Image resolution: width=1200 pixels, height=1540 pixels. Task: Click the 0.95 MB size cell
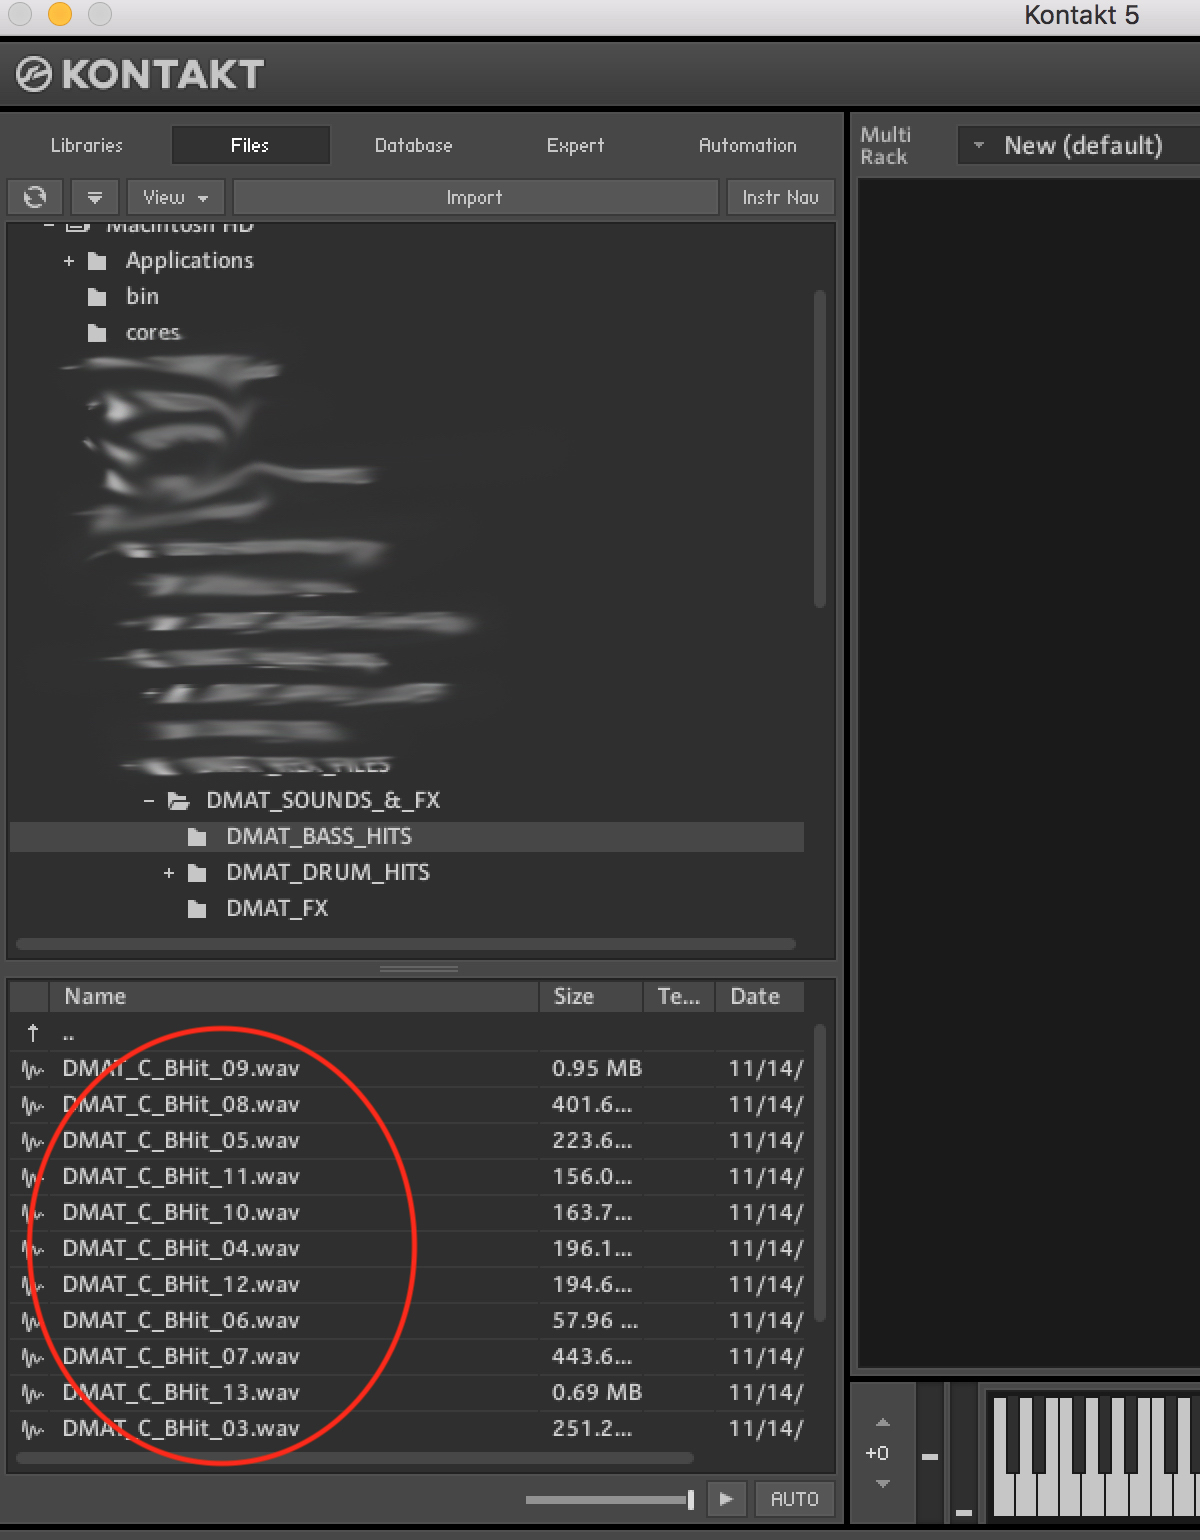pyautogui.click(x=597, y=1069)
